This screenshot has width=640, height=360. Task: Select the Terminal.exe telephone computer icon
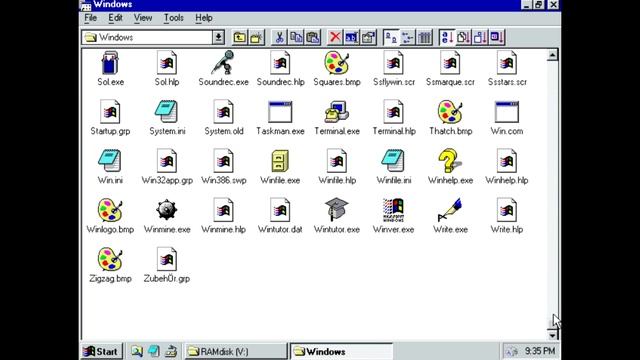(x=337, y=112)
